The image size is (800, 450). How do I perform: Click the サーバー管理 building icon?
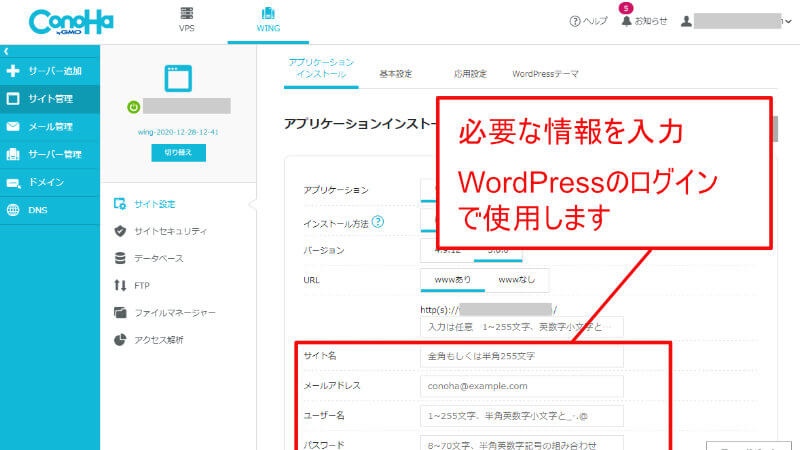pos(13,154)
